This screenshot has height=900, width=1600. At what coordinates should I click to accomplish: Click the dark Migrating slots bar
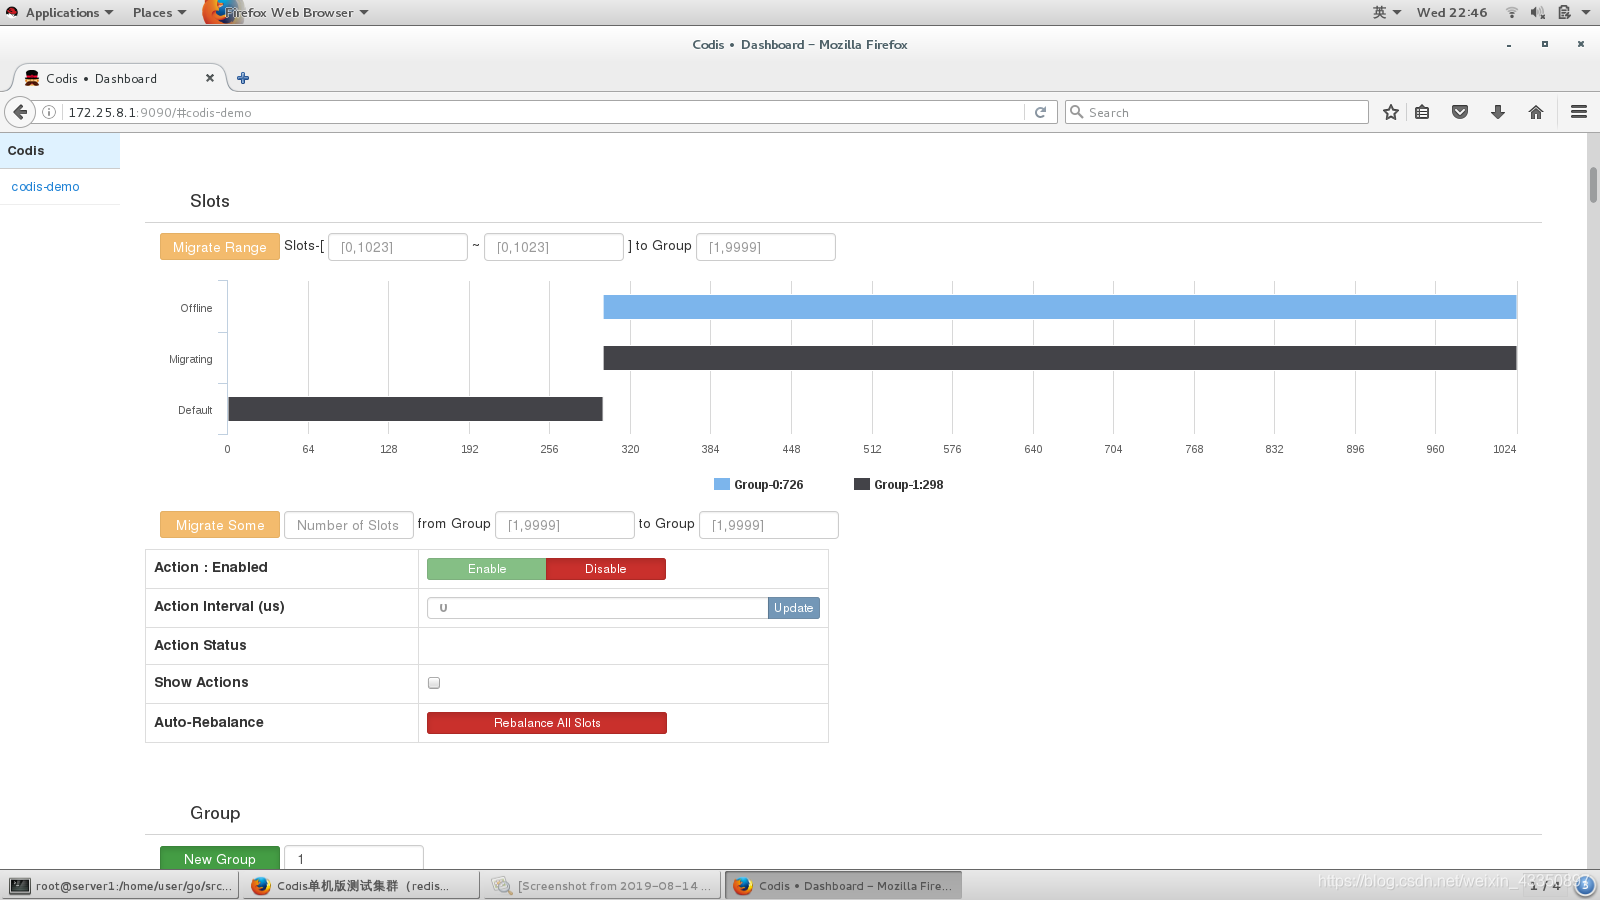tap(1060, 358)
